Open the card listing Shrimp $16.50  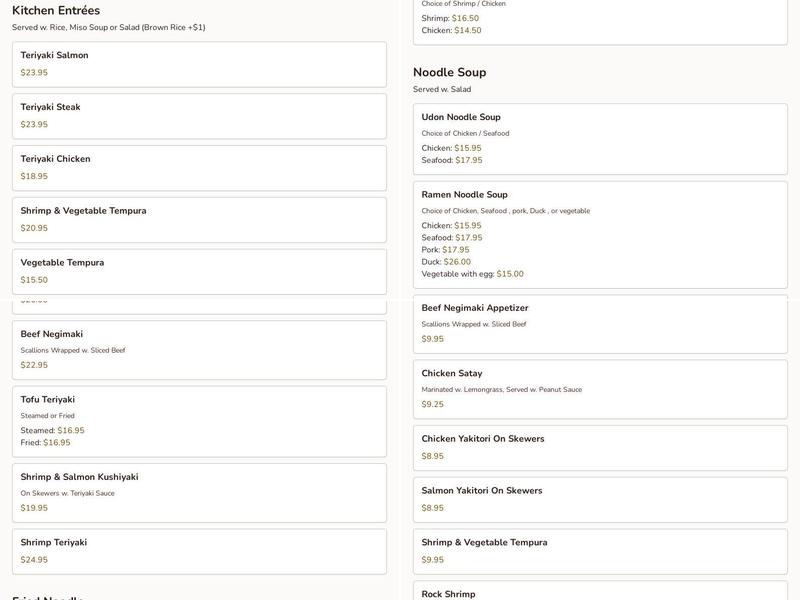tap(600, 22)
